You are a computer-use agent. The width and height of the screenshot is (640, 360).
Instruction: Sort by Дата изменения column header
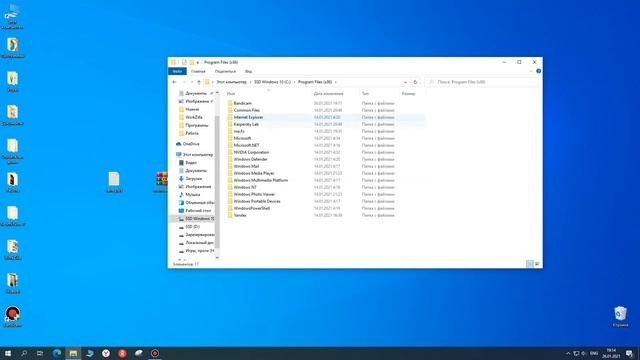pos(329,94)
